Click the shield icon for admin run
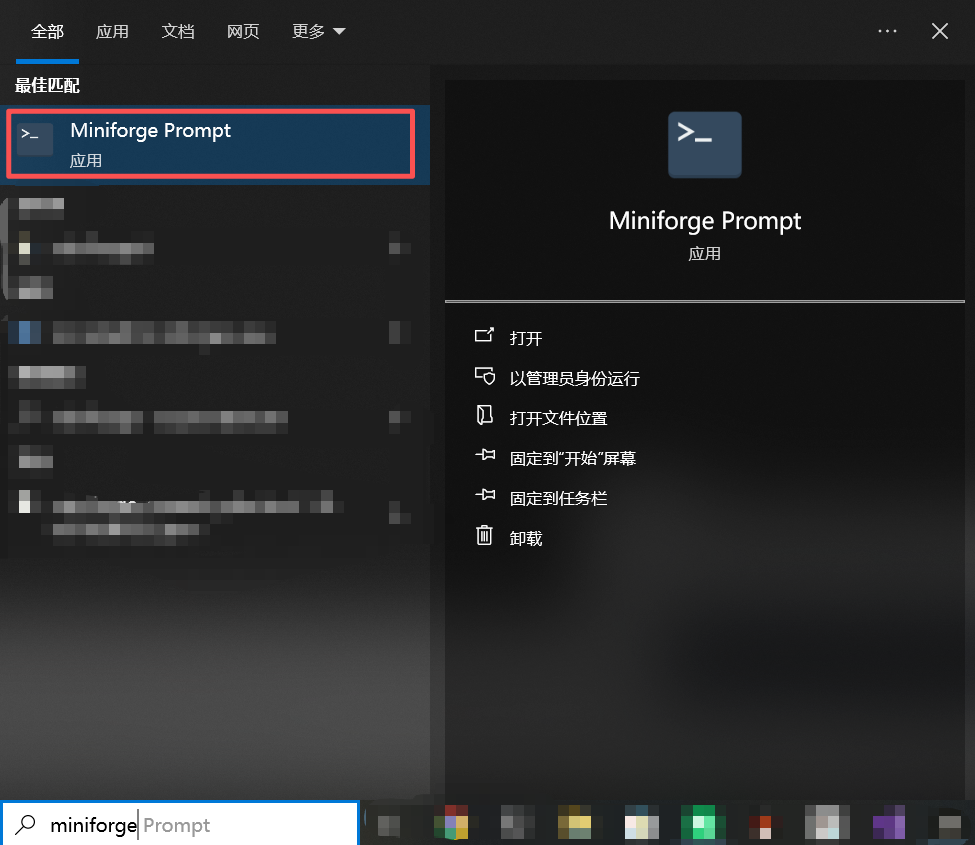 pos(484,376)
